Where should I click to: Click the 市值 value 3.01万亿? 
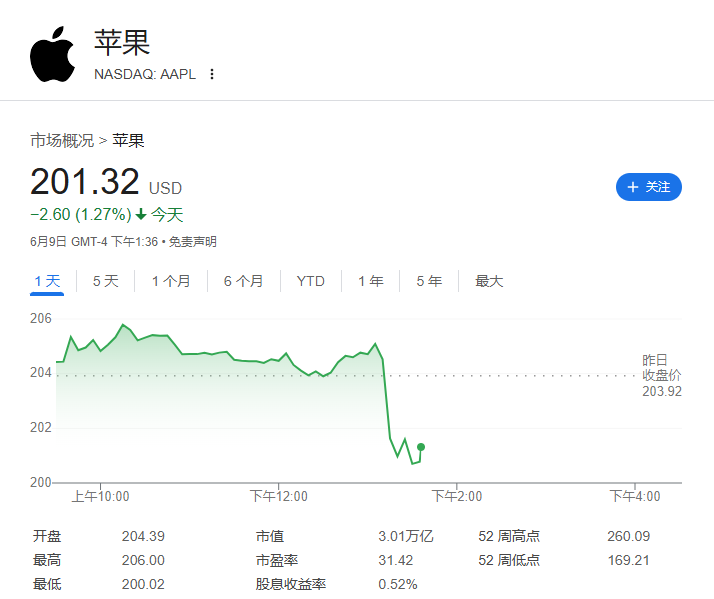coord(406,536)
